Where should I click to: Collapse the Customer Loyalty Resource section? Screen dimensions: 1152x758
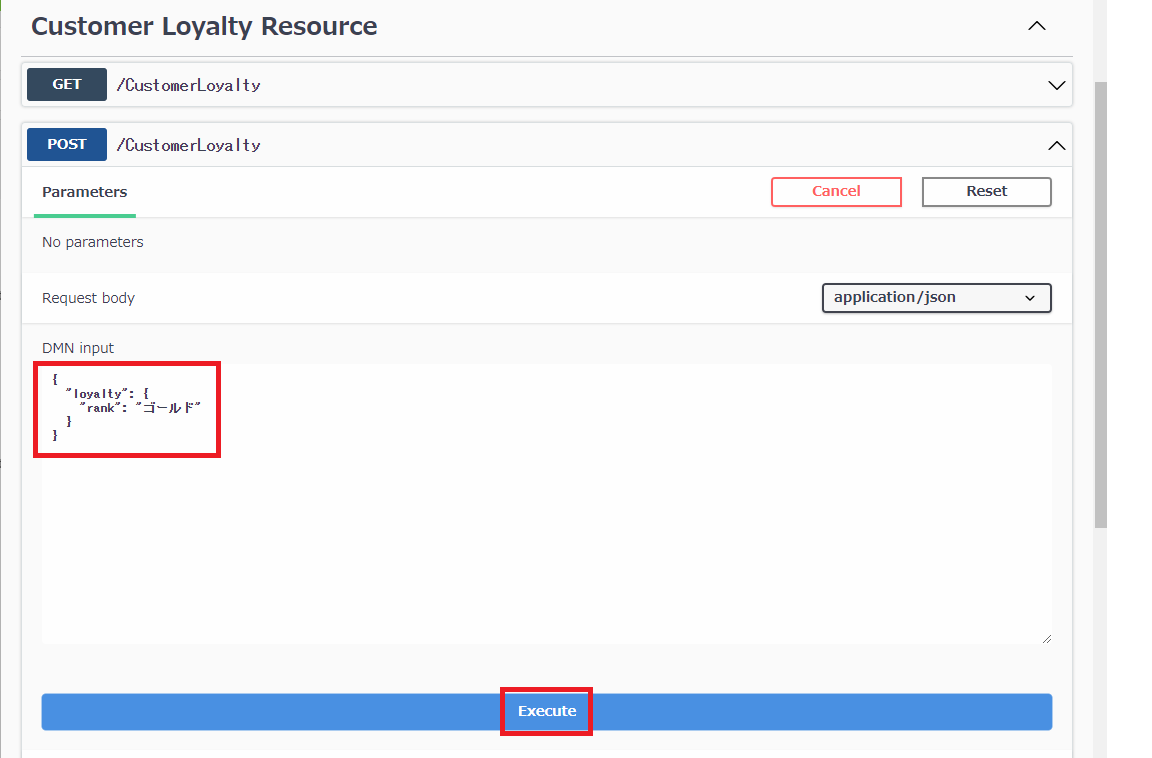tap(1037, 26)
